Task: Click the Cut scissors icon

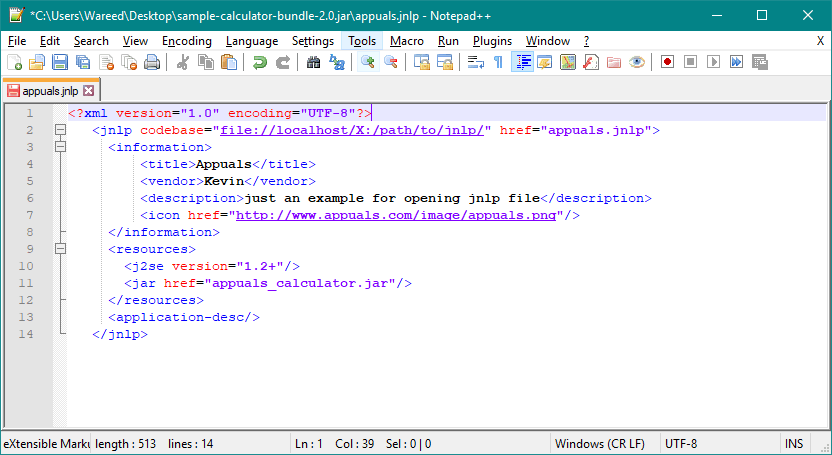Action: pyautogui.click(x=182, y=62)
